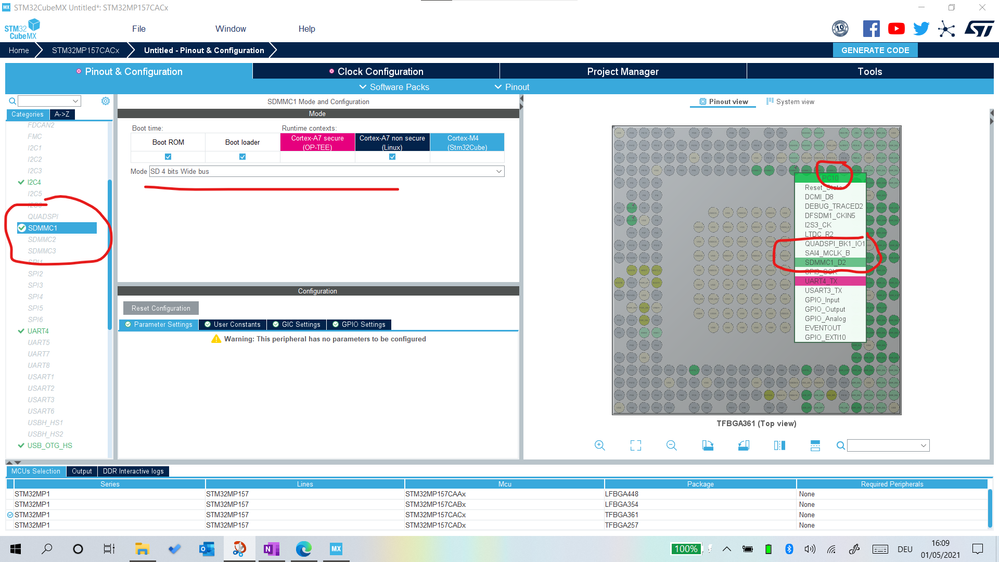Screen dimensions: 999x562
Task: Open Outlook from the taskbar
Action: pyautogui.click(x=206, y=549)
